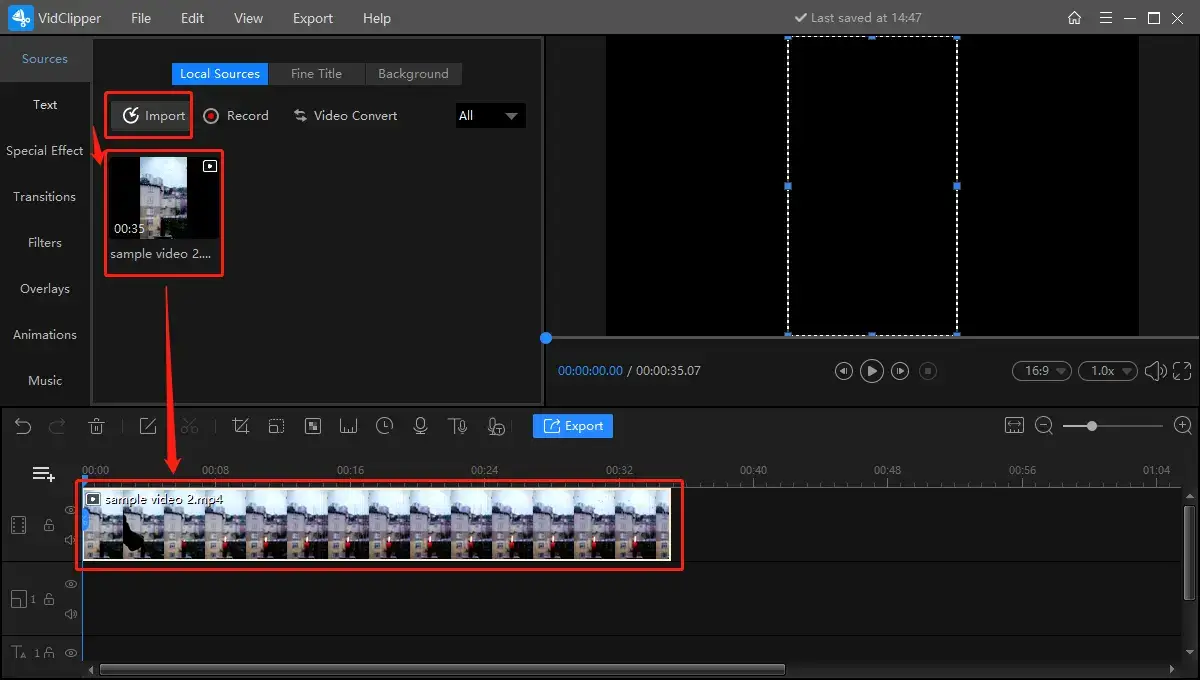This screenshot has width=1200, height=680.
Task: Select the mosaic tool icon
Action: click(313, 426)
